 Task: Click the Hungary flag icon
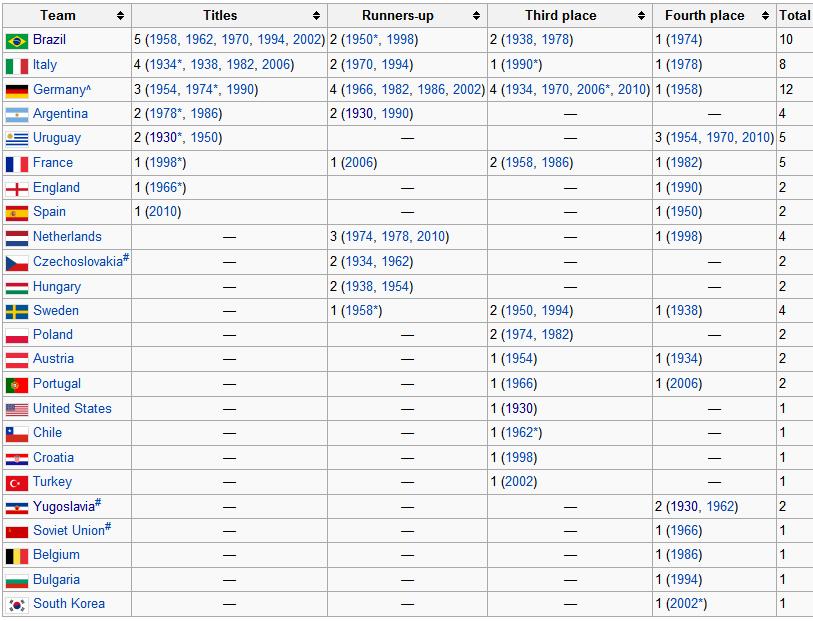pos(17,288)
